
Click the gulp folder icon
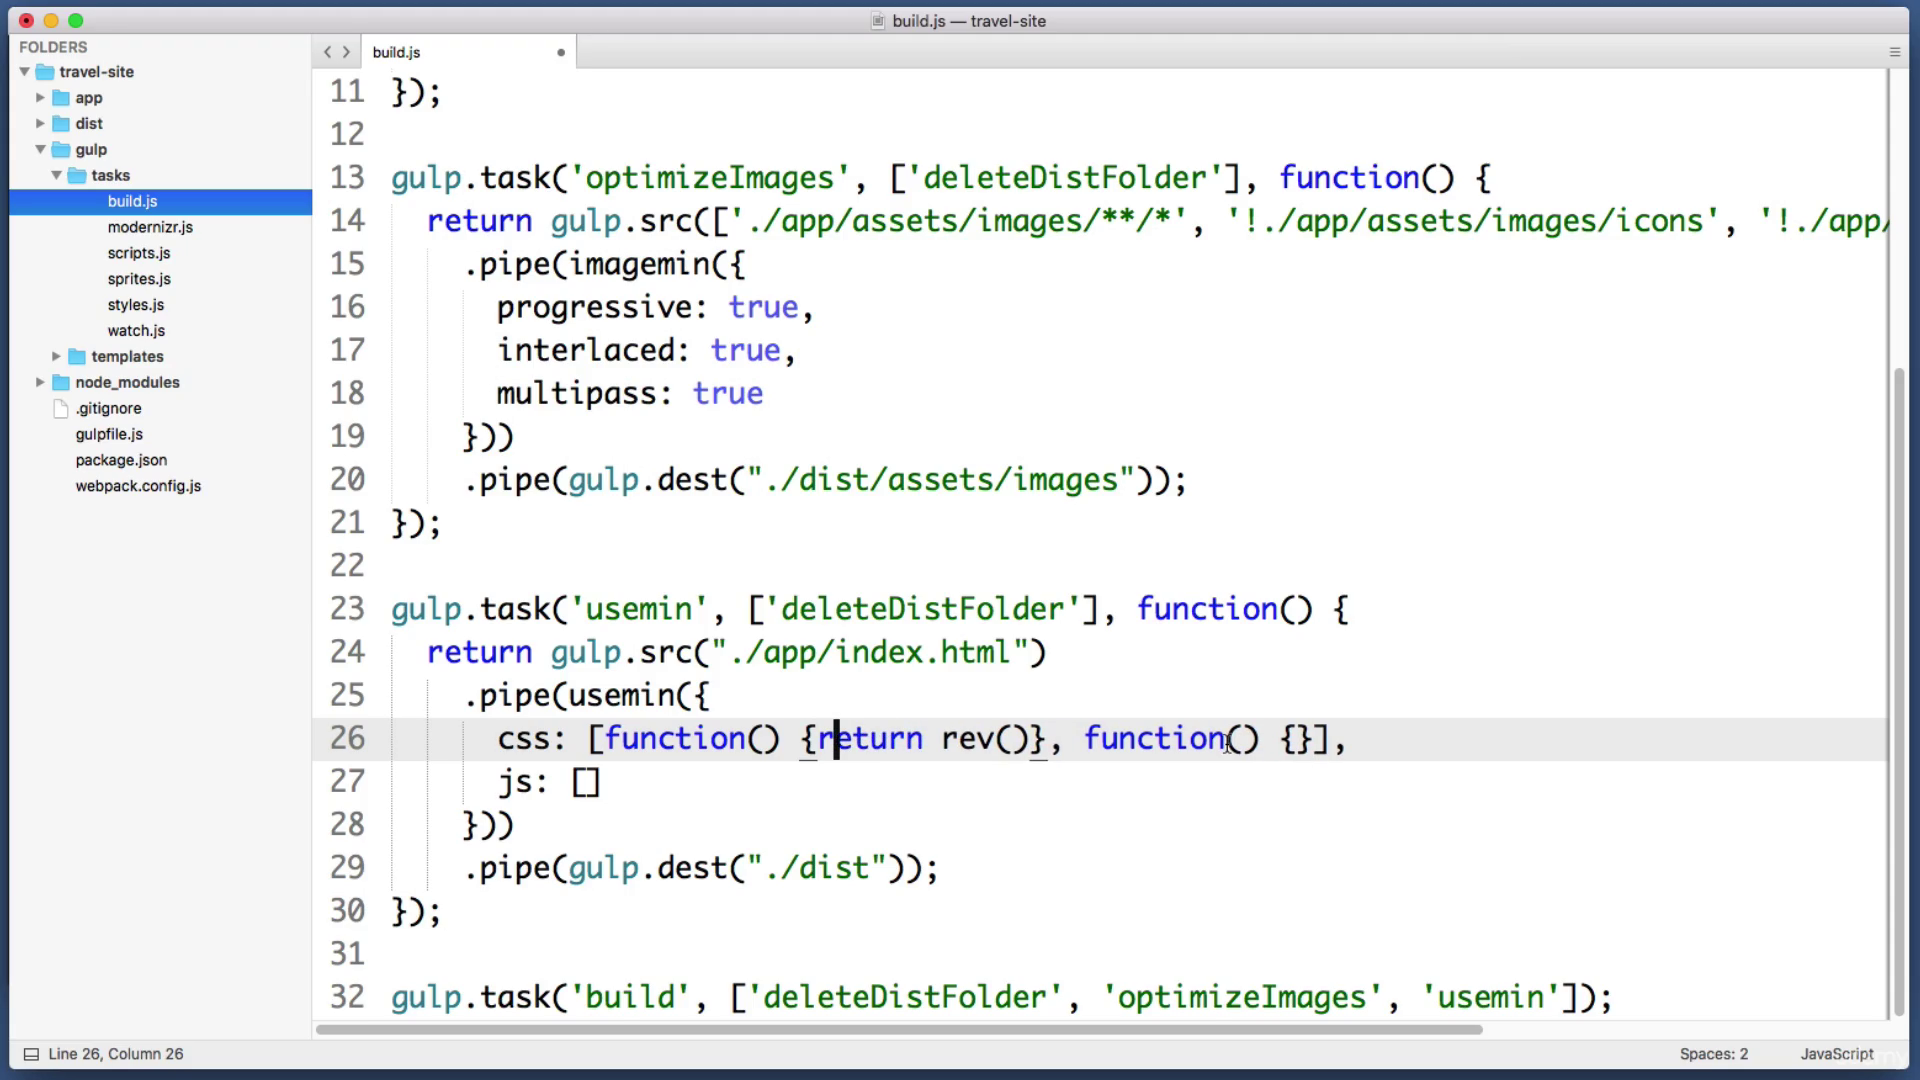(61, 150)
